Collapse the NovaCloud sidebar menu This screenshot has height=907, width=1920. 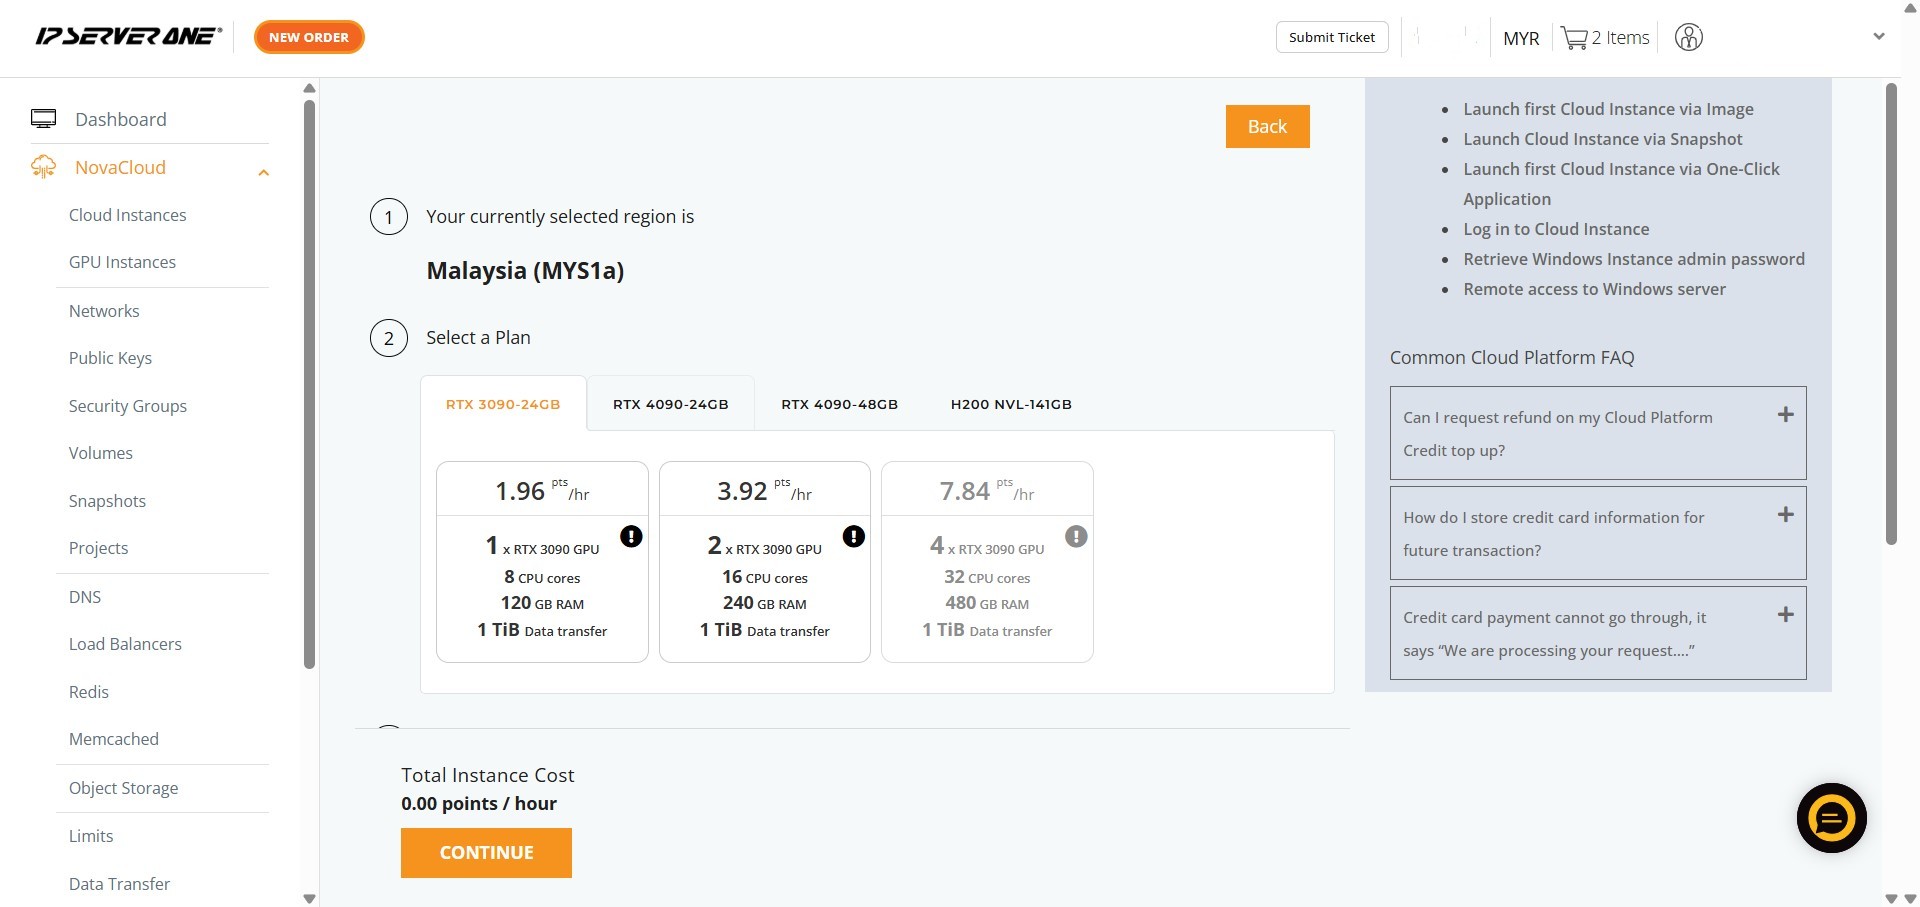pyautogui.click(x=264, y=172)
